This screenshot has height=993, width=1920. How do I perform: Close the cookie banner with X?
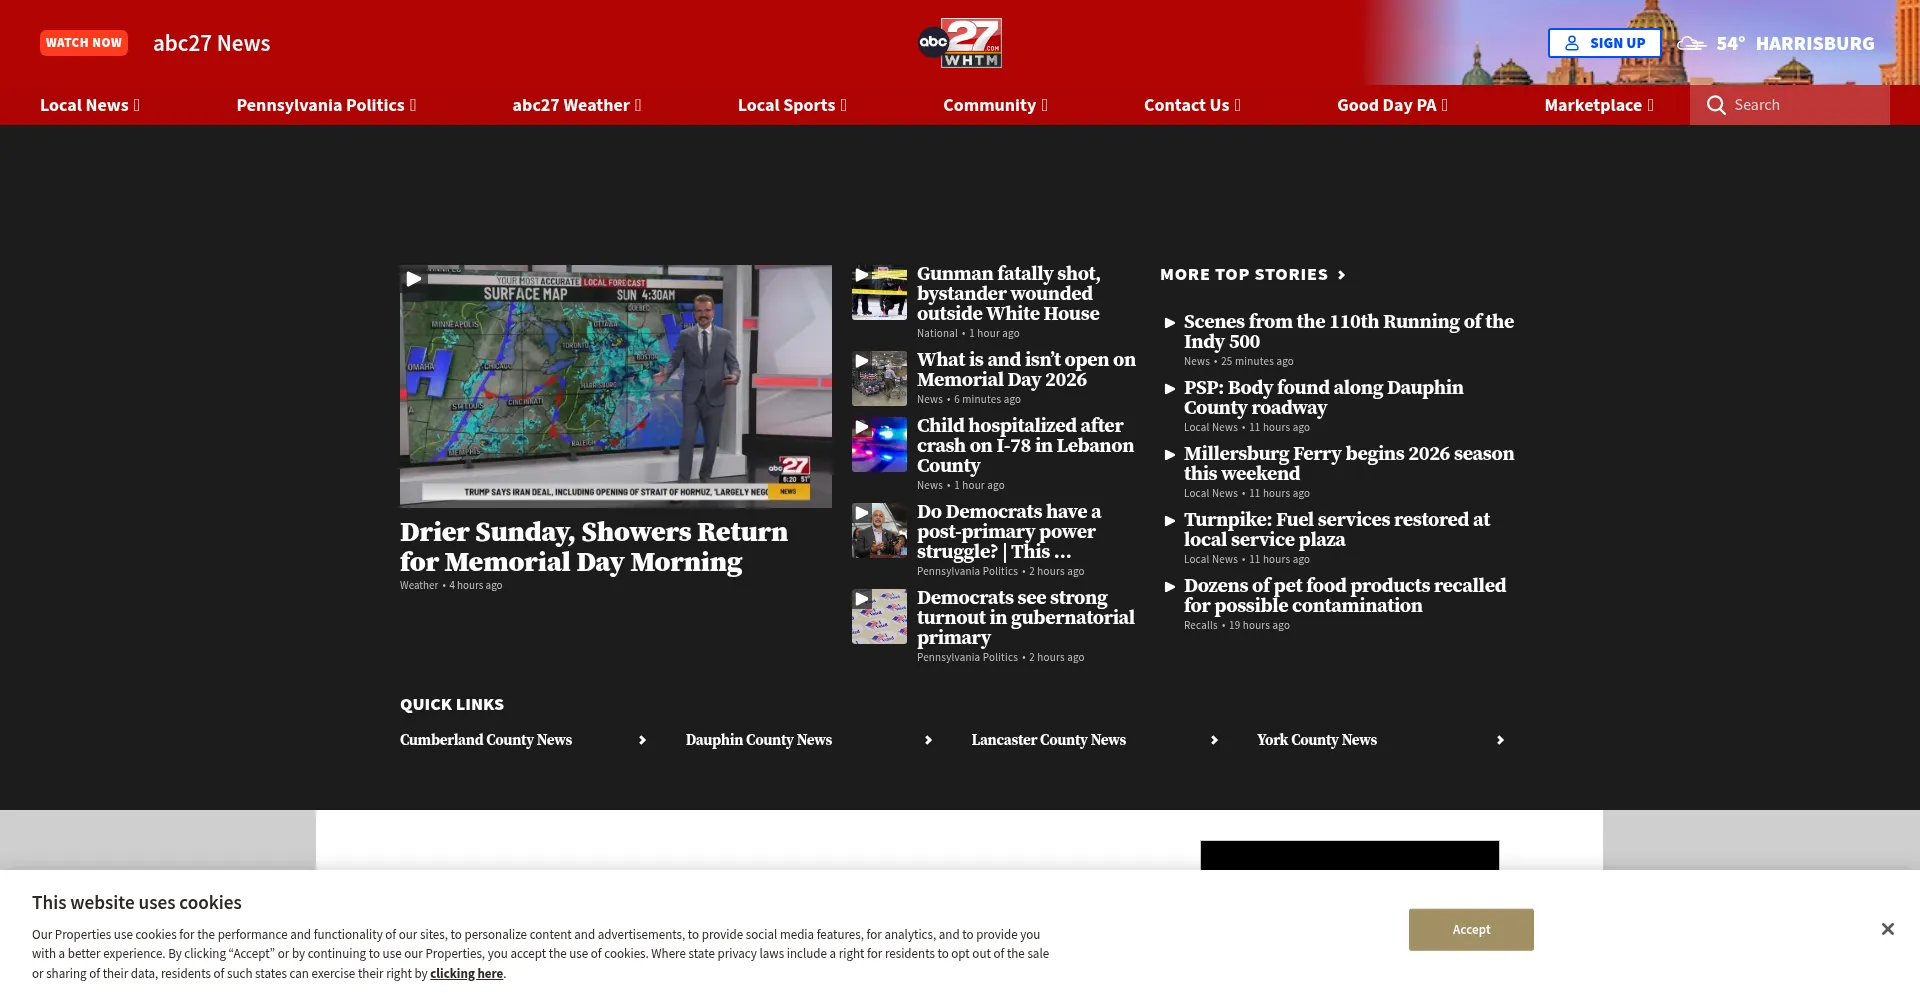tap(1887, 929)
